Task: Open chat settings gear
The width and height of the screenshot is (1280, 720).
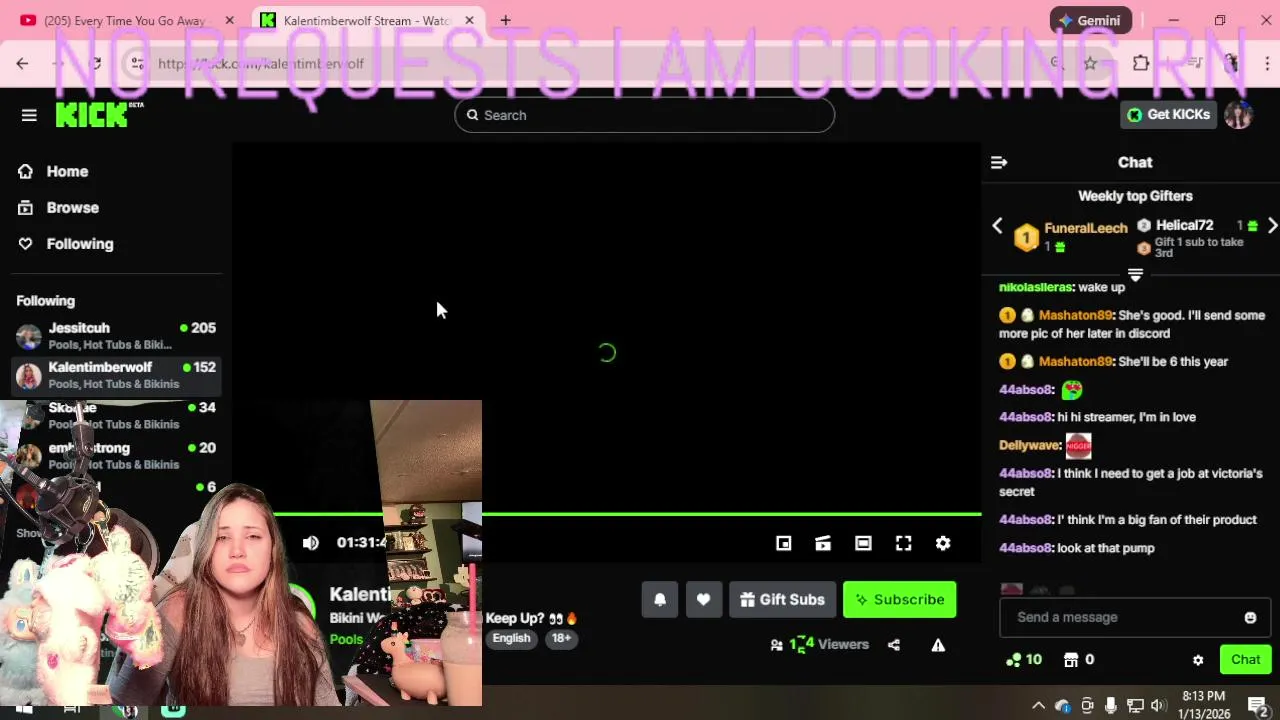Action: point(1198,660)
